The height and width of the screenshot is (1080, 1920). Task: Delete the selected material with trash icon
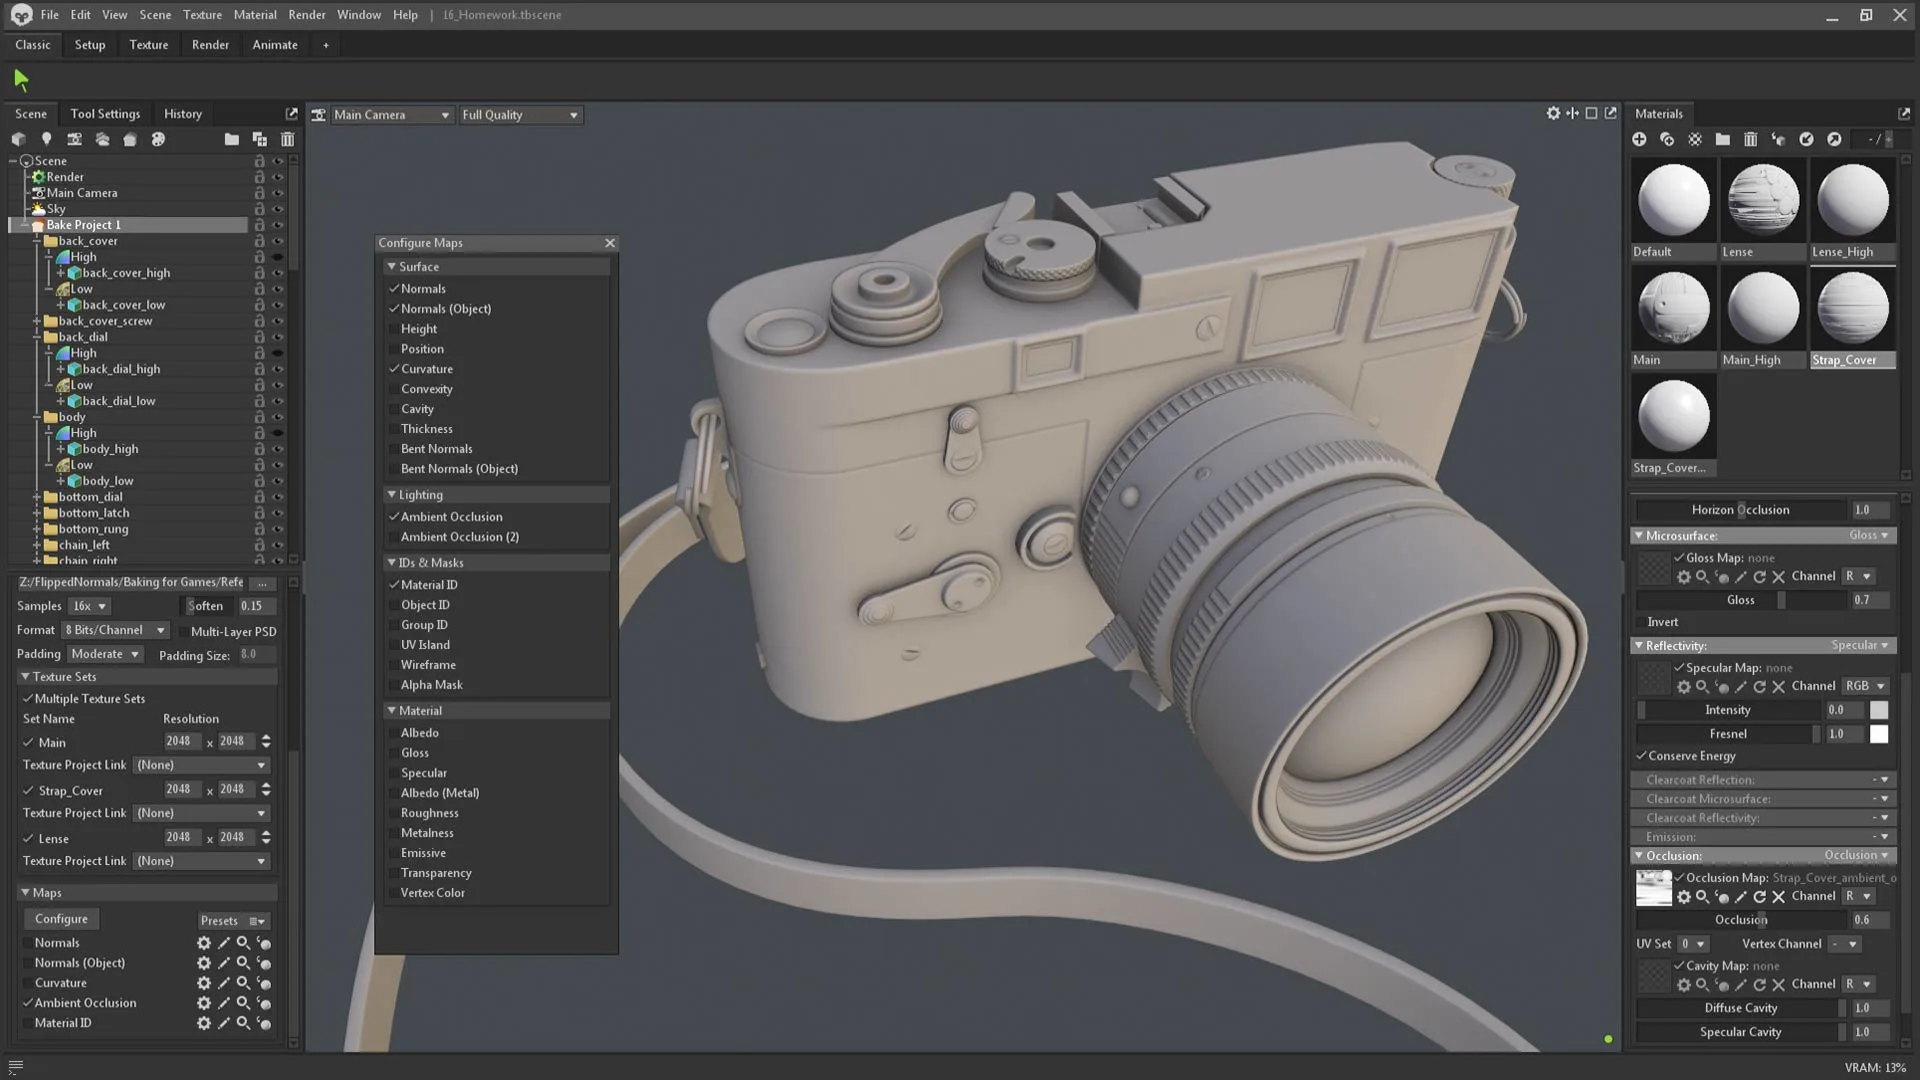point(1750,139)
